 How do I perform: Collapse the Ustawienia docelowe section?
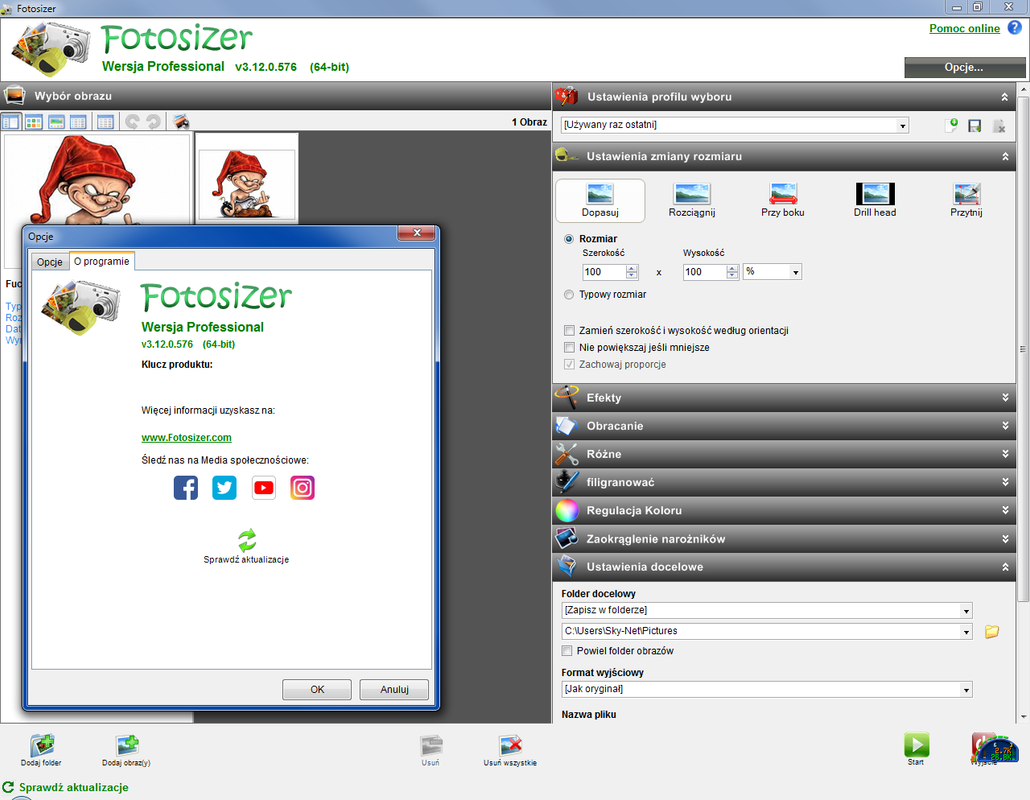point(784,567)
